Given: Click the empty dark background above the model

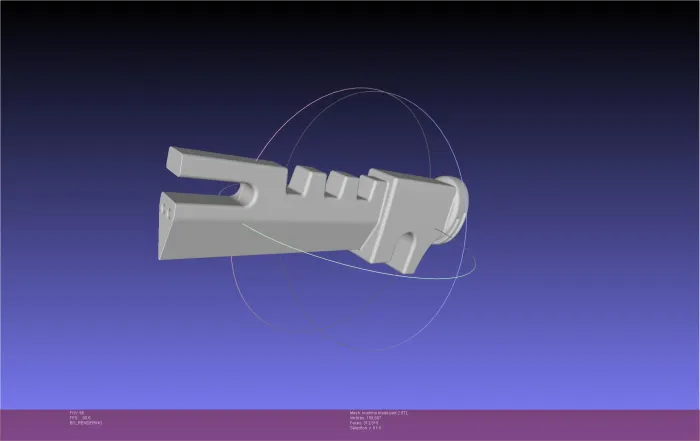Looking at the screenshot, I should click(348, 45).
